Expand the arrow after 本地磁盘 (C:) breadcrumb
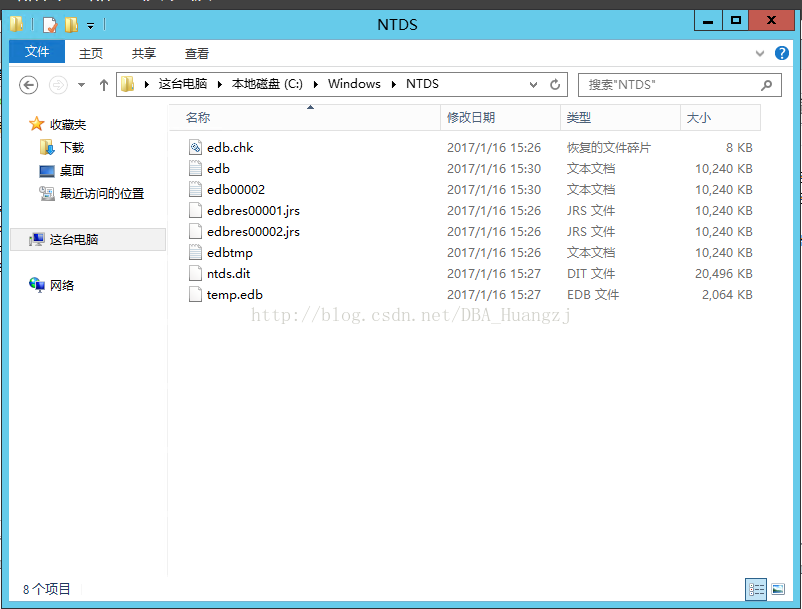Viewport: 802px width, 609px height. tap(316, 84)
